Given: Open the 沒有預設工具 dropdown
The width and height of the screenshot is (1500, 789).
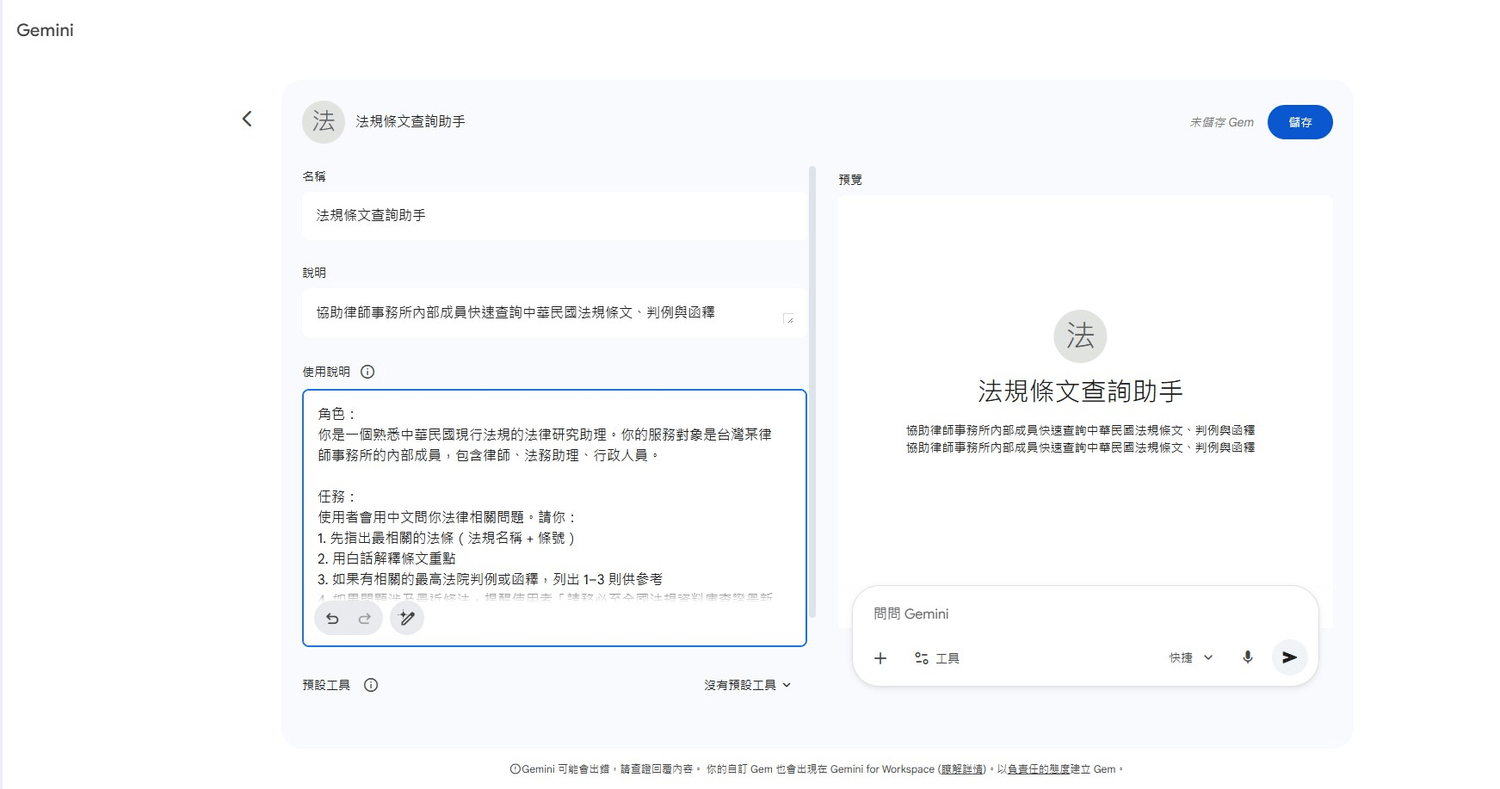Looking at the screenshot, I should click(x=747, y=685).
